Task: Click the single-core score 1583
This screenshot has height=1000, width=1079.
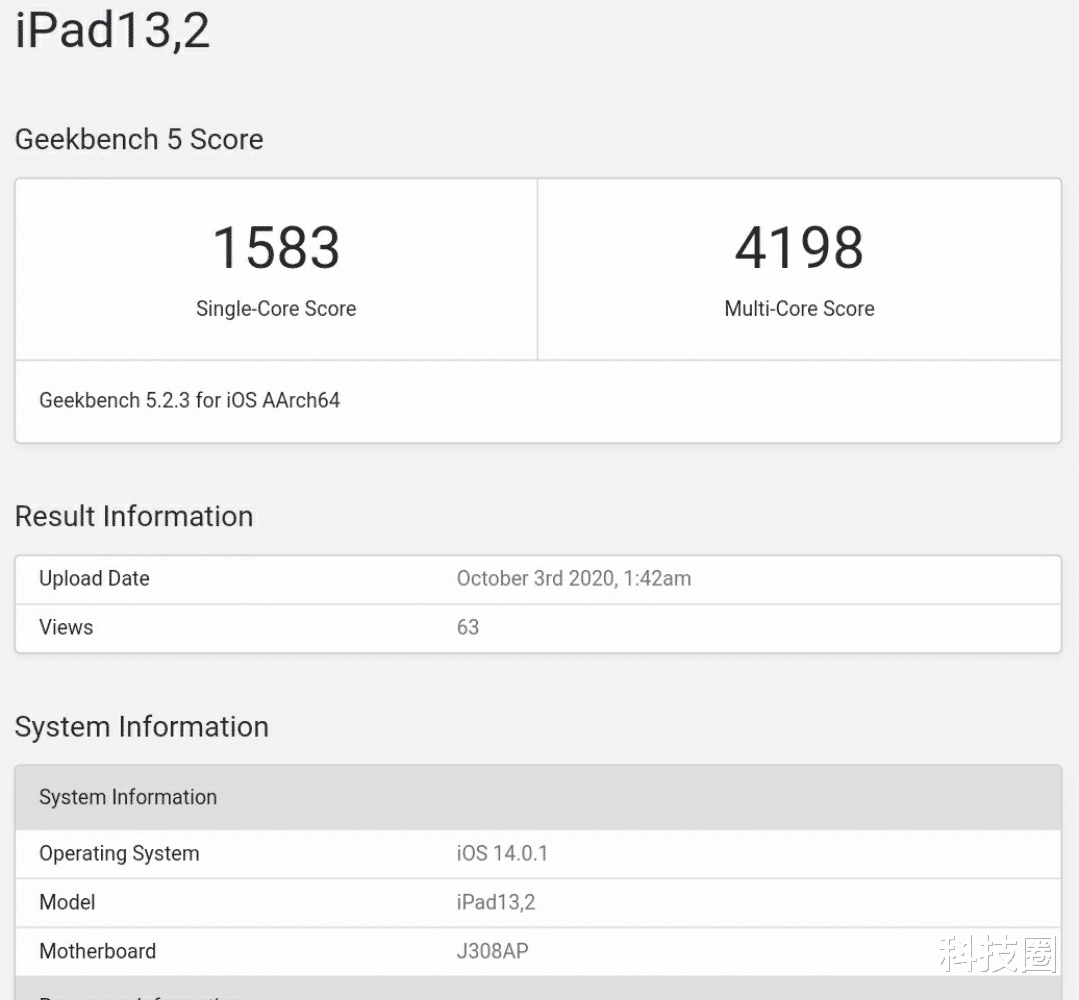Action: 276,247
